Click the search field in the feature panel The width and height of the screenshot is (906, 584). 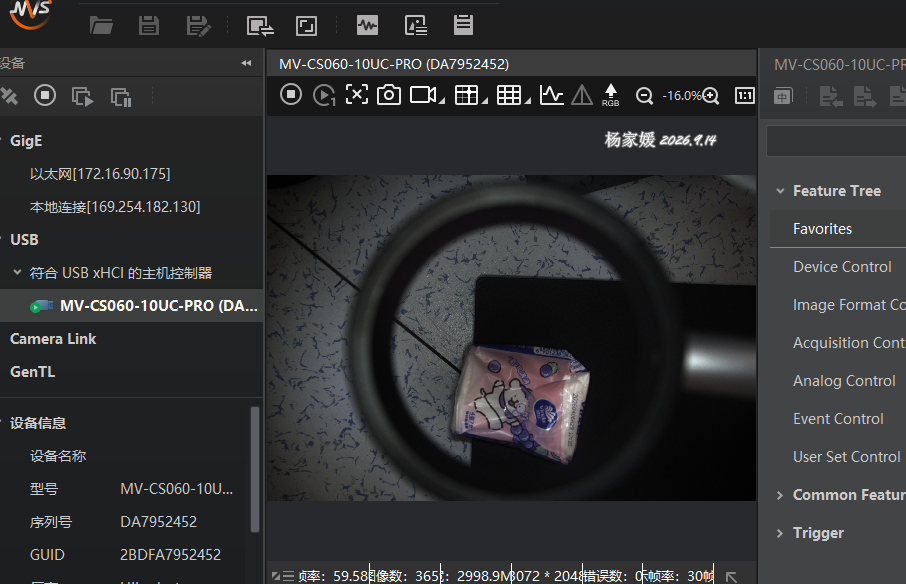coord(836,141)
